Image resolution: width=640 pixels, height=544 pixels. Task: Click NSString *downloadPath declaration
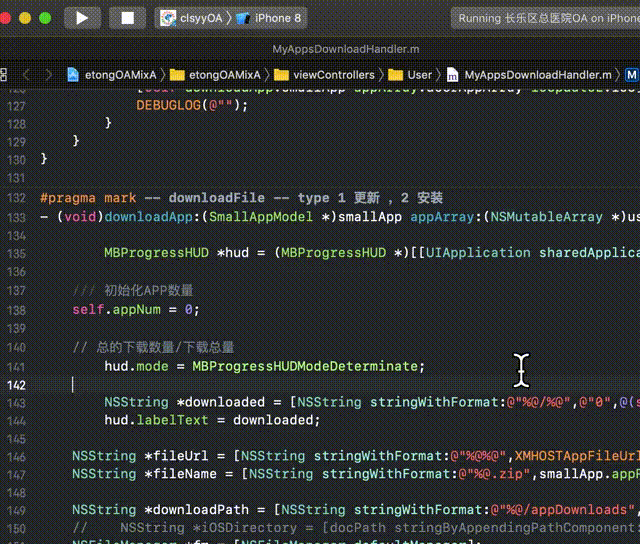coord(160,509)
